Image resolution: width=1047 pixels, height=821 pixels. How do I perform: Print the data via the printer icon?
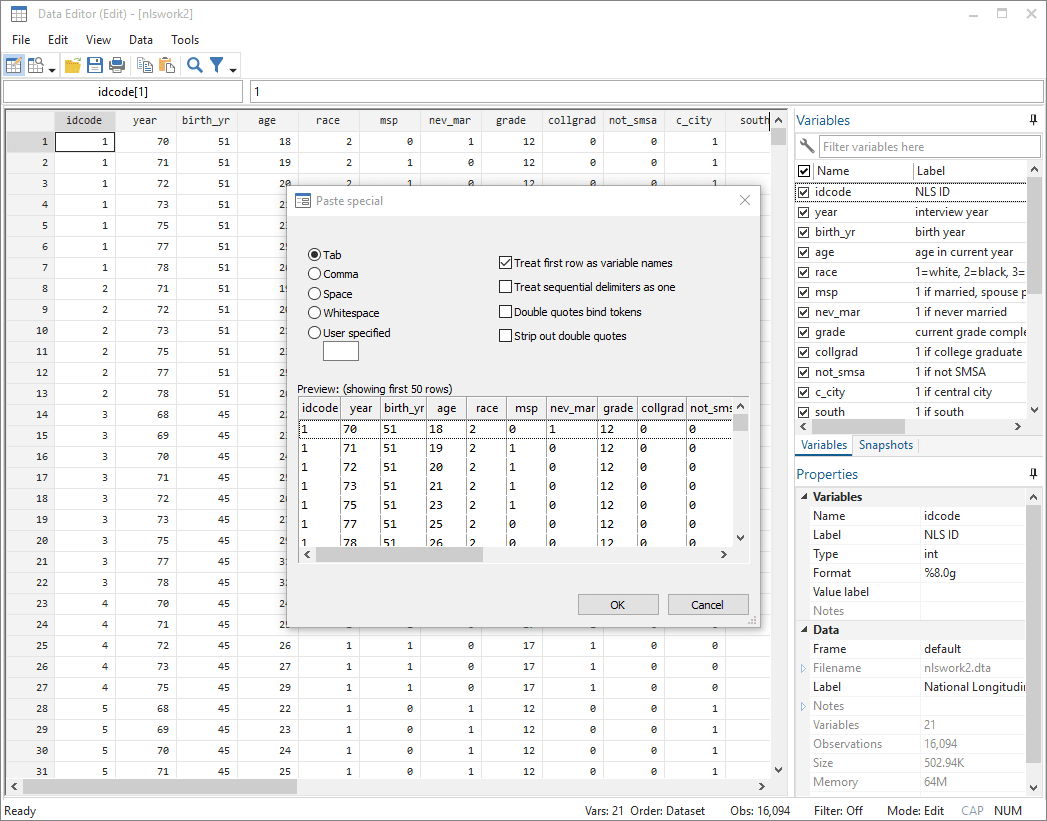(x=117, y=64)
